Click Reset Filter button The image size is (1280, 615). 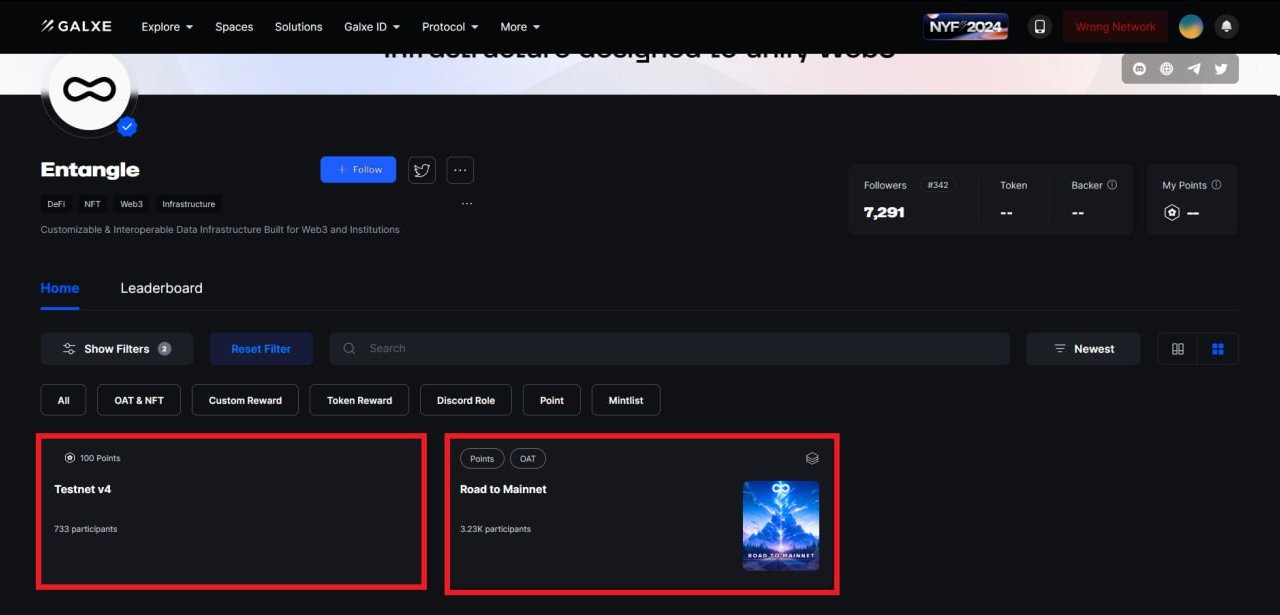tap(261, 349)
